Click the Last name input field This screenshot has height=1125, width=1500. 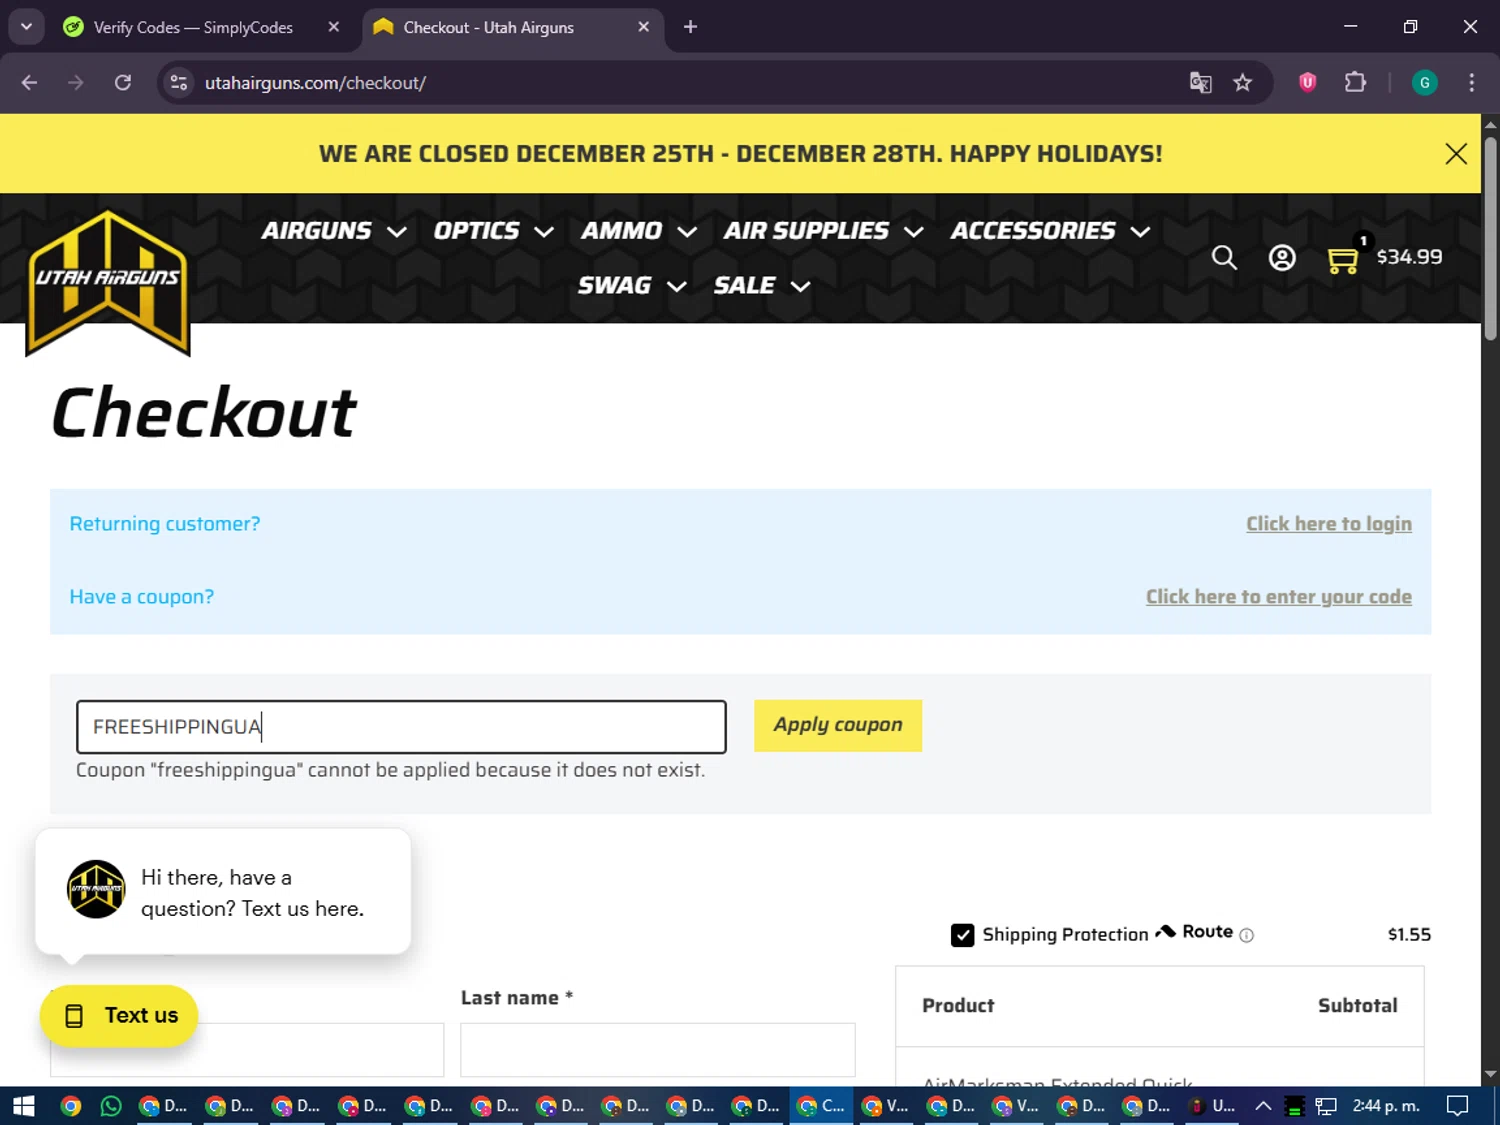pos(658,1050)
